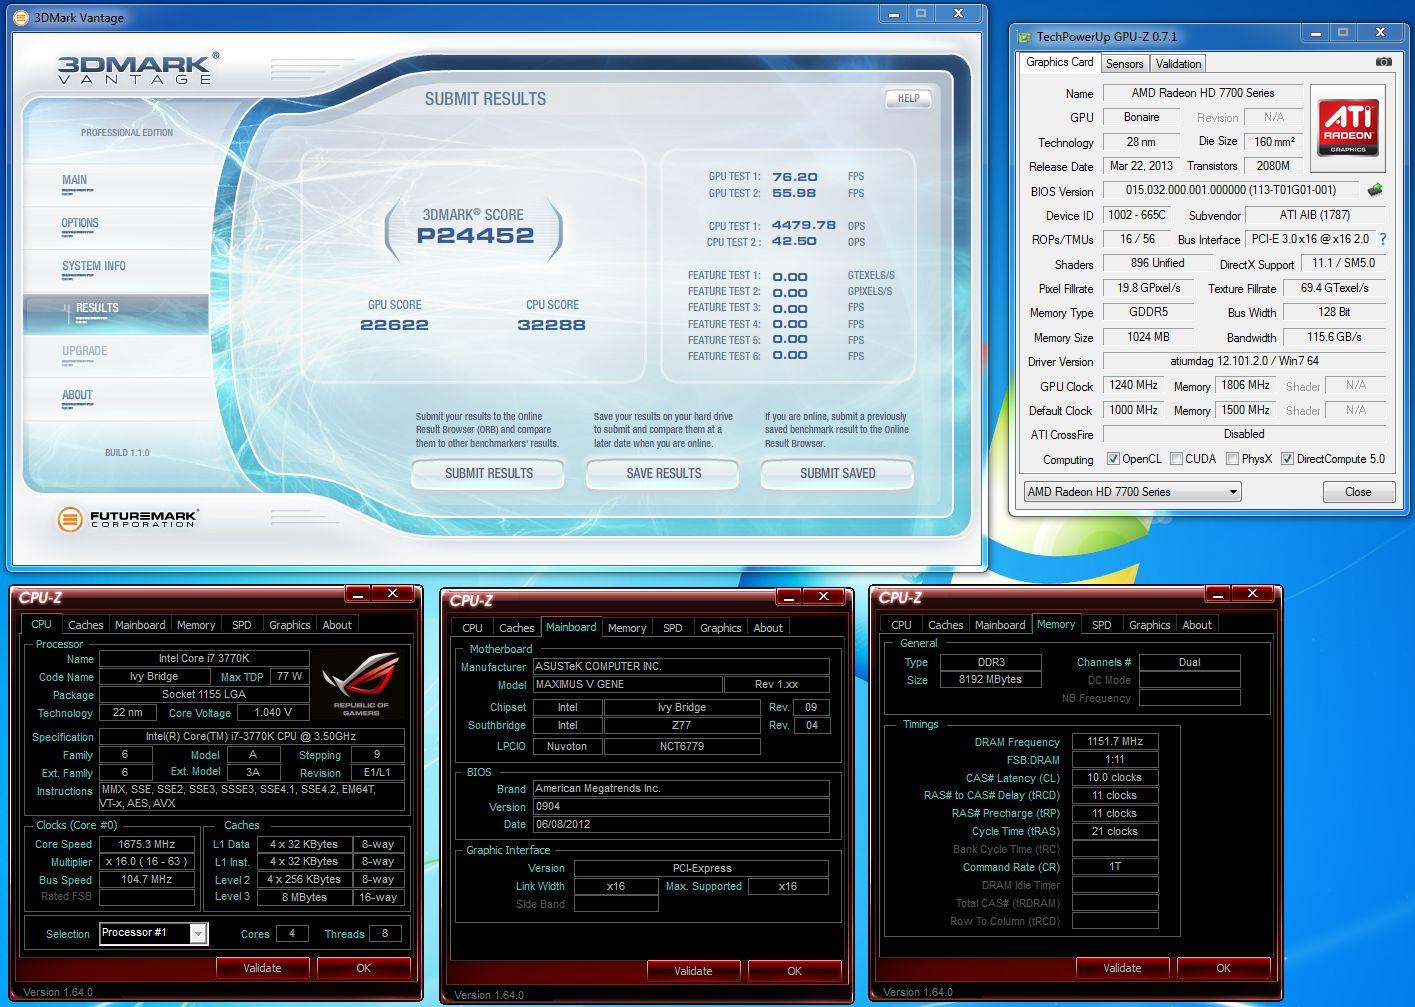Toggle the CUDA checkbox

click(1176, 459)
